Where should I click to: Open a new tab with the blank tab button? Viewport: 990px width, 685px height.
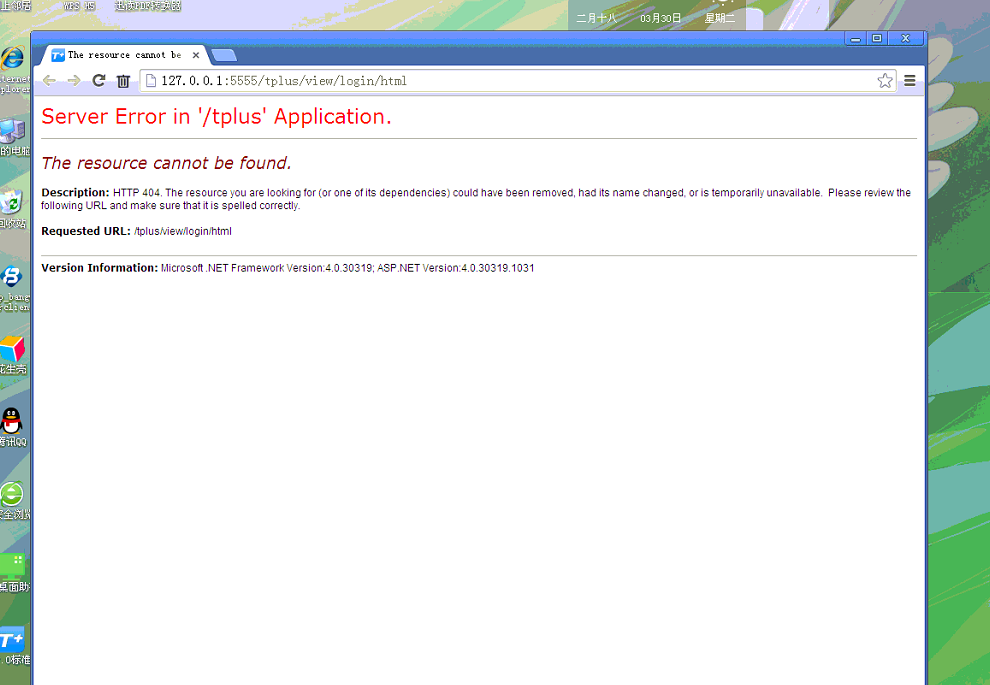coord(224,56)
